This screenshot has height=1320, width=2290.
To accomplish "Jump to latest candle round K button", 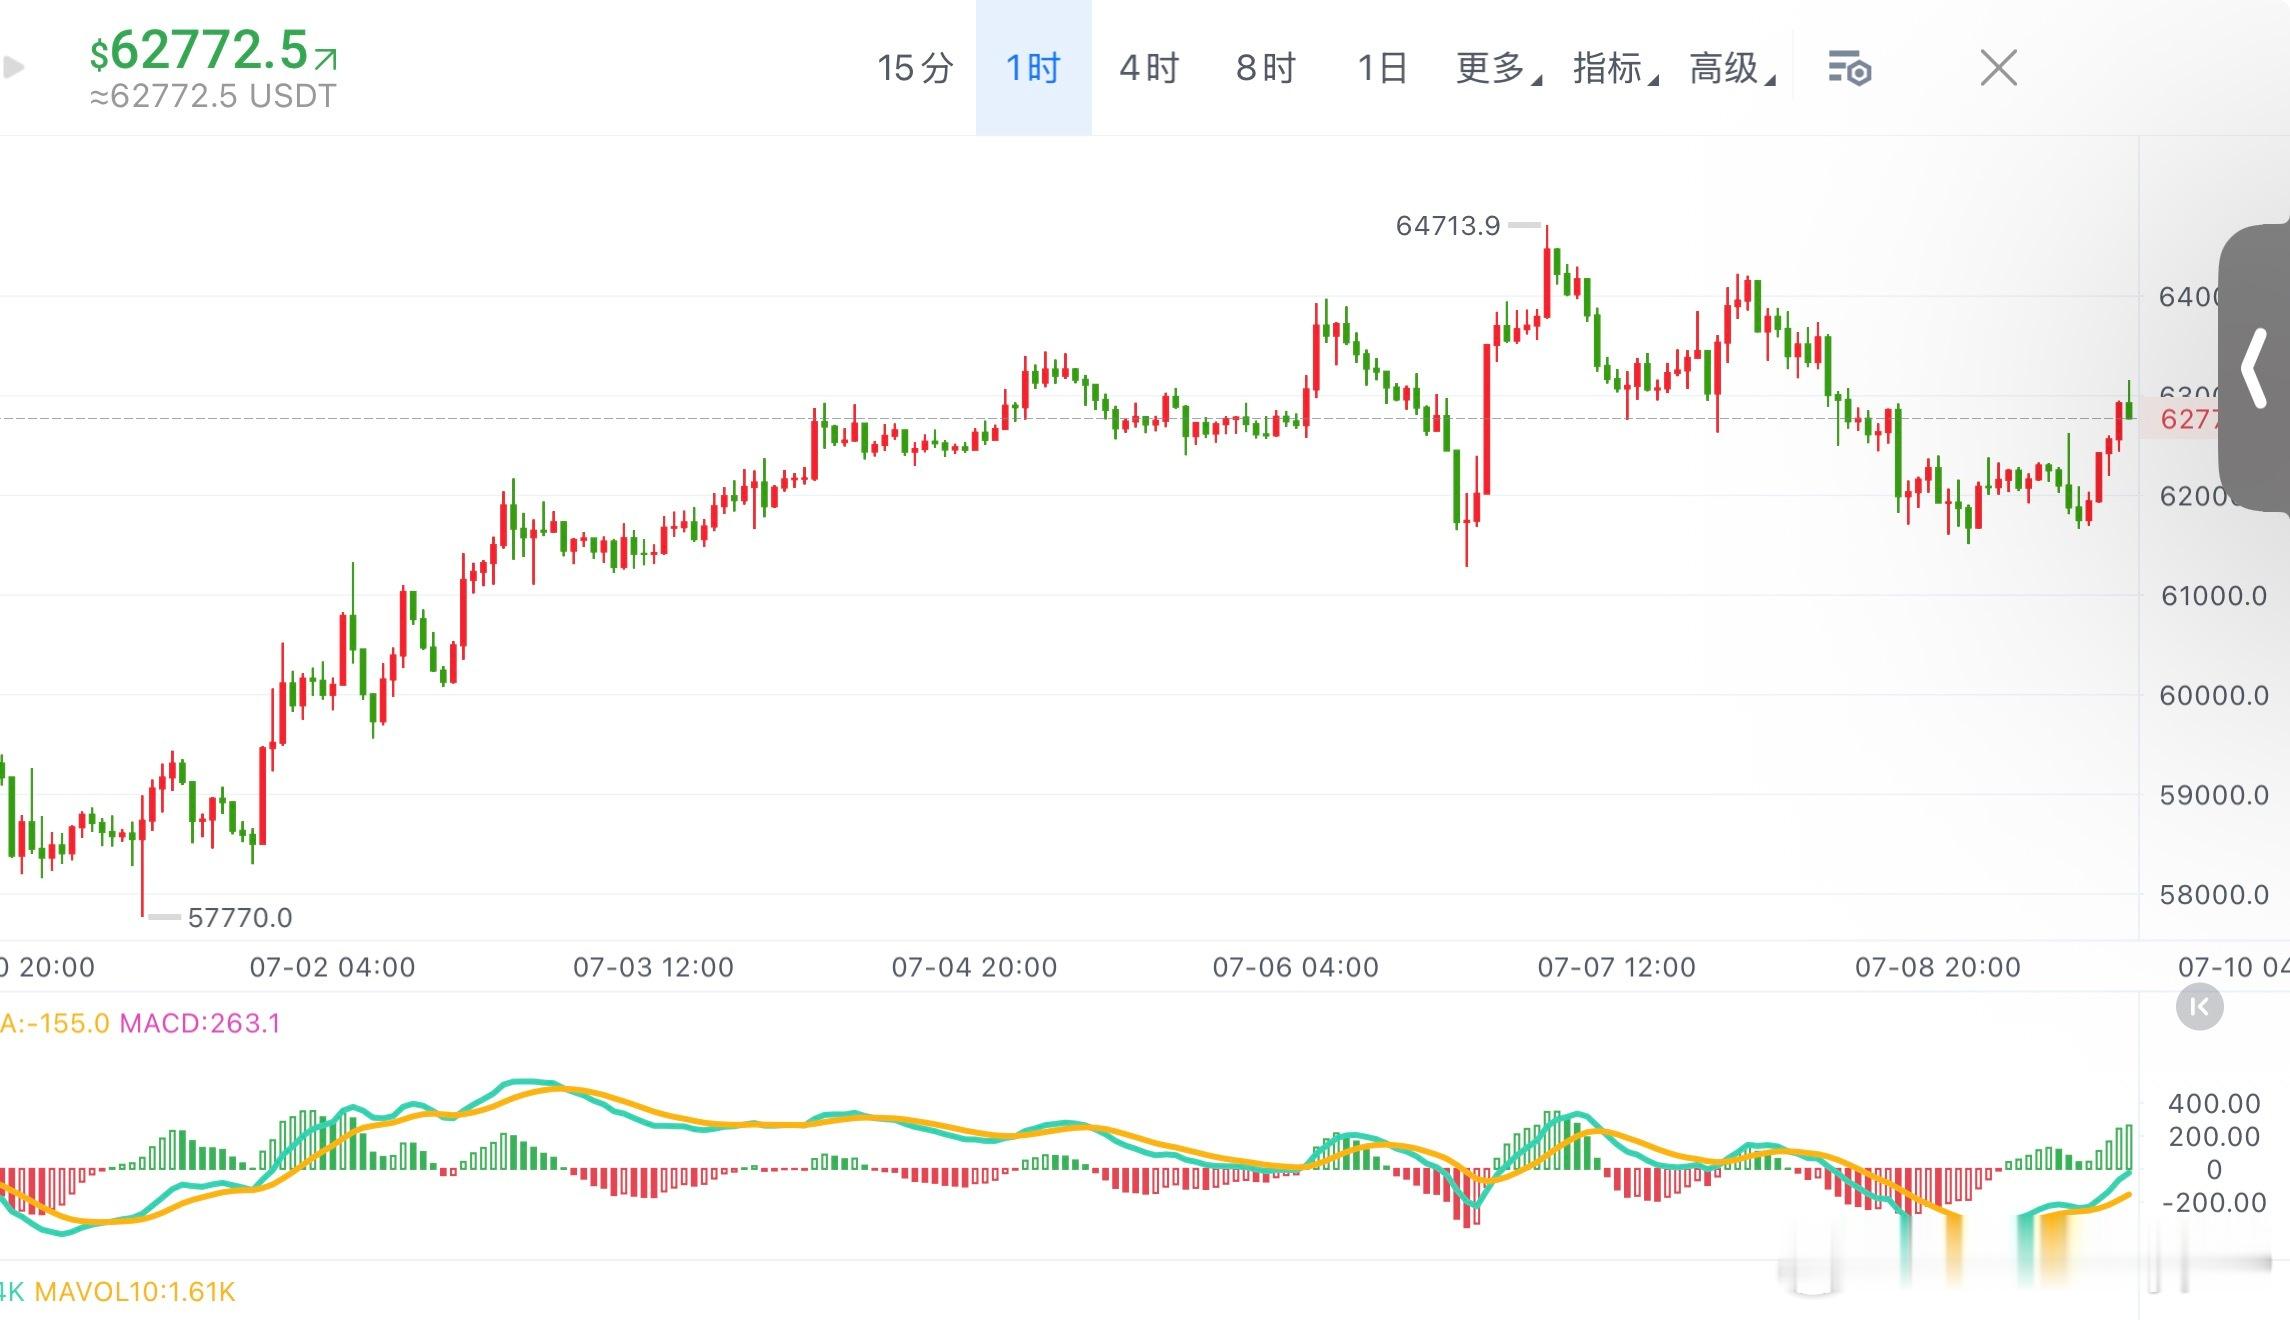I will coord(2199,1007).
